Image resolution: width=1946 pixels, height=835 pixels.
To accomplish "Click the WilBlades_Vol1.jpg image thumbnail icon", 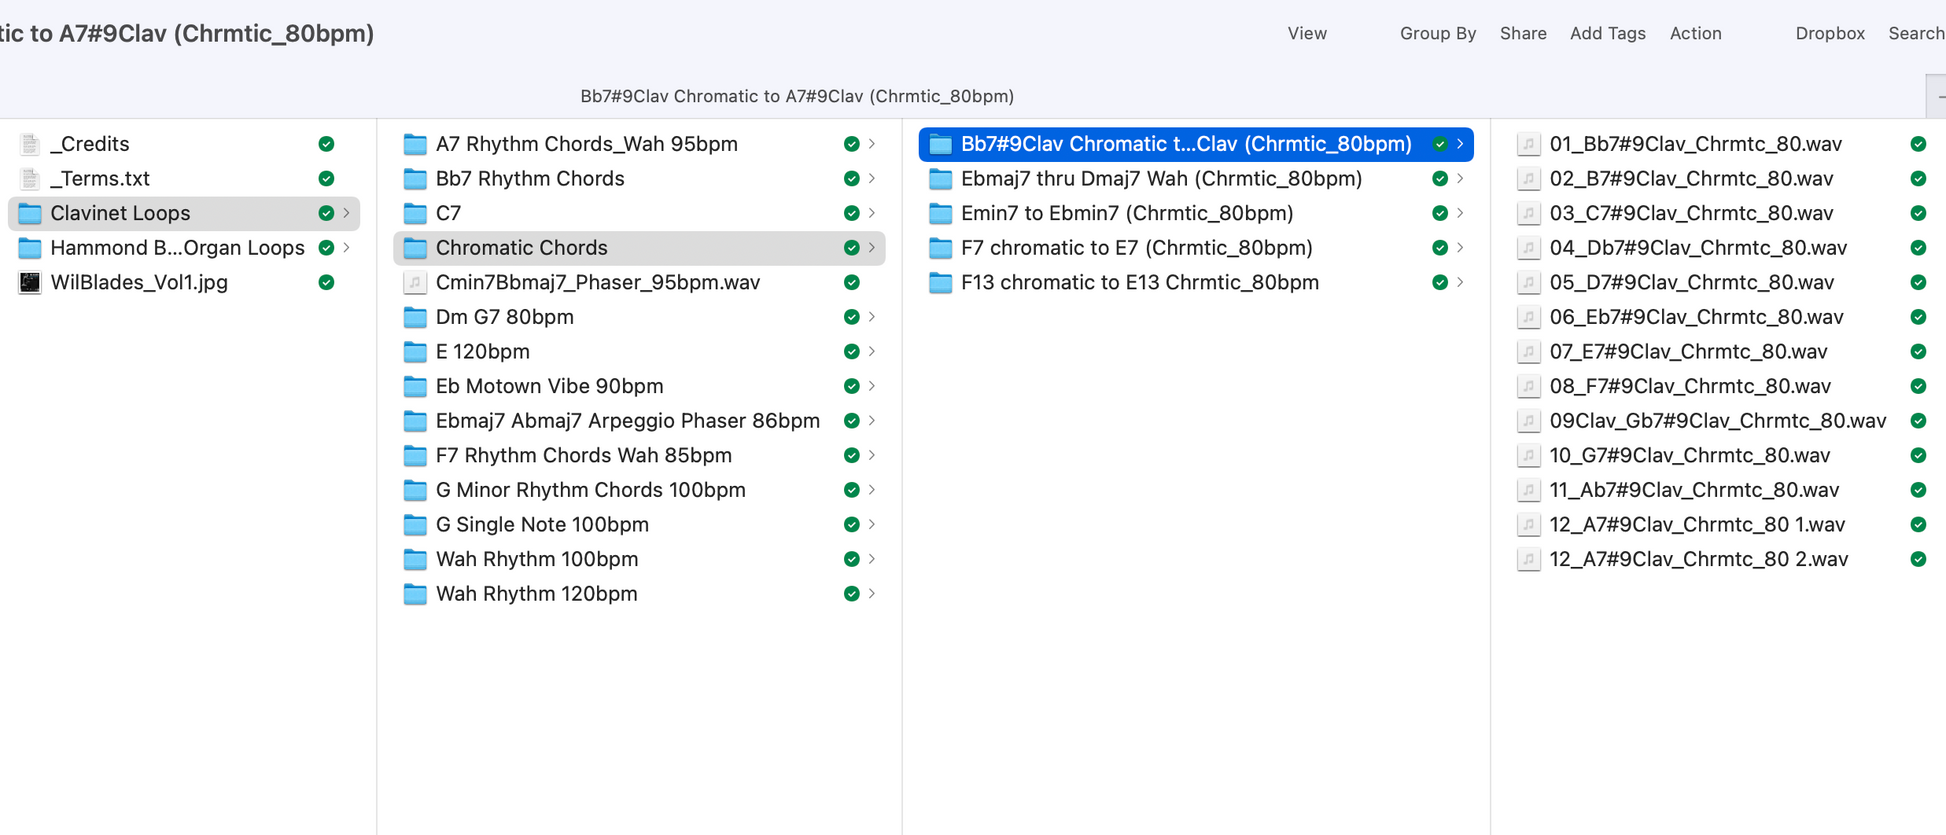I will pos(30,282).
